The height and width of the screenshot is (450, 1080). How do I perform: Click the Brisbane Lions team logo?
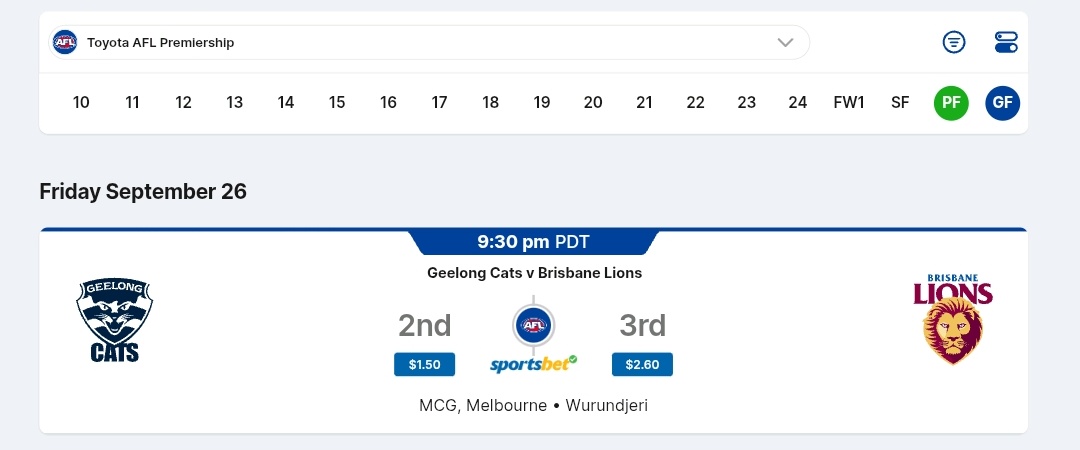tap(952, 318)
